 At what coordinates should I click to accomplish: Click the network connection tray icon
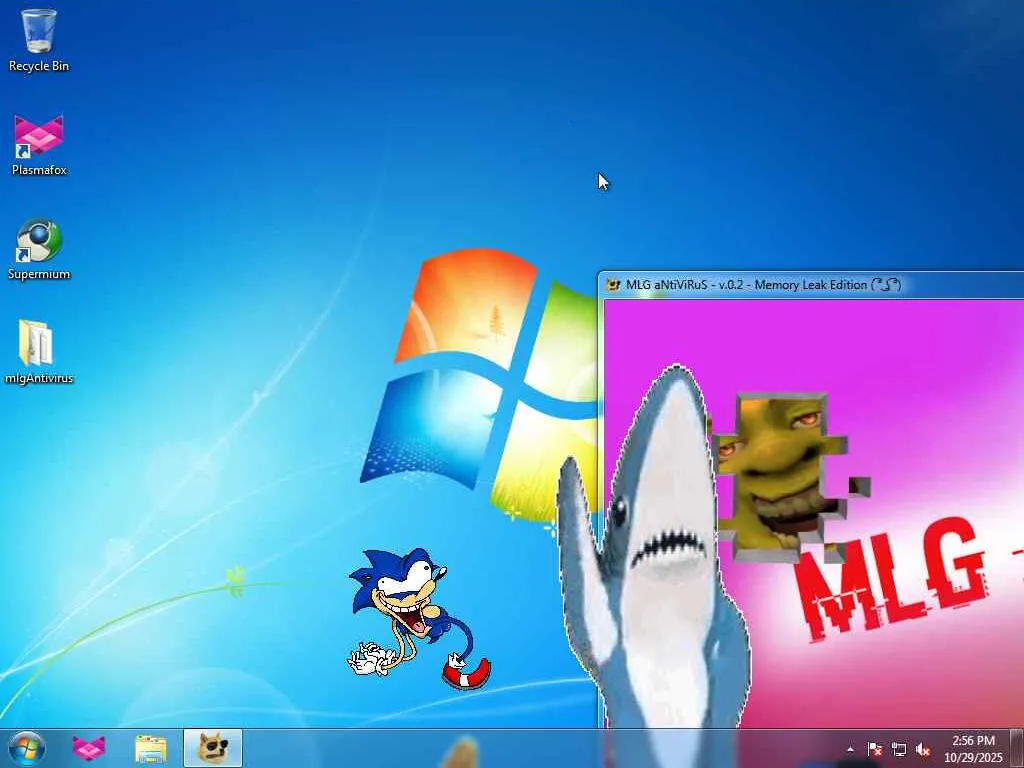pos(899,749)
